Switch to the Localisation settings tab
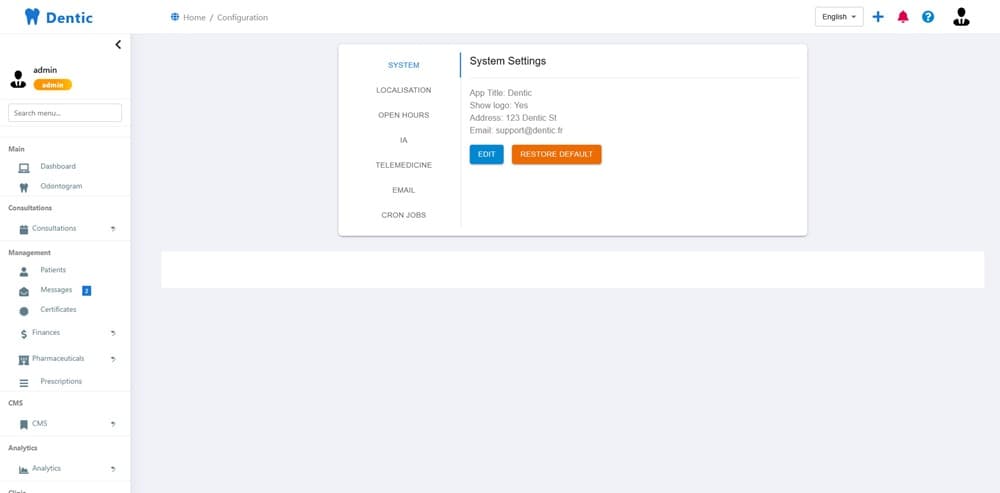Viewport: 1000px width, 493px height. 403,90
